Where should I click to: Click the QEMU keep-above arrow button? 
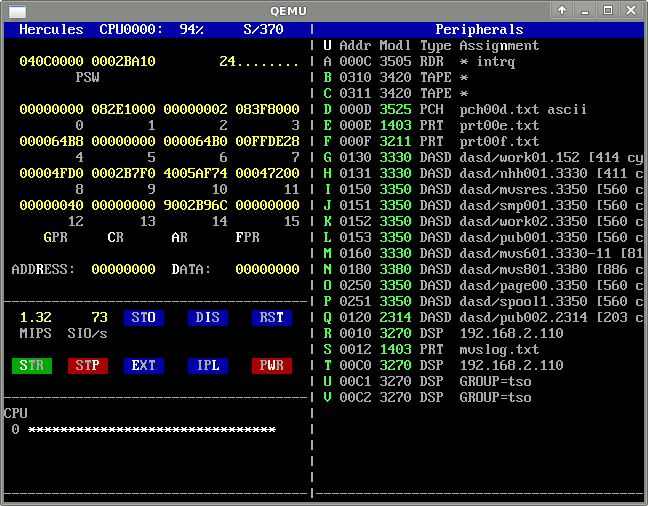(562, 10)
